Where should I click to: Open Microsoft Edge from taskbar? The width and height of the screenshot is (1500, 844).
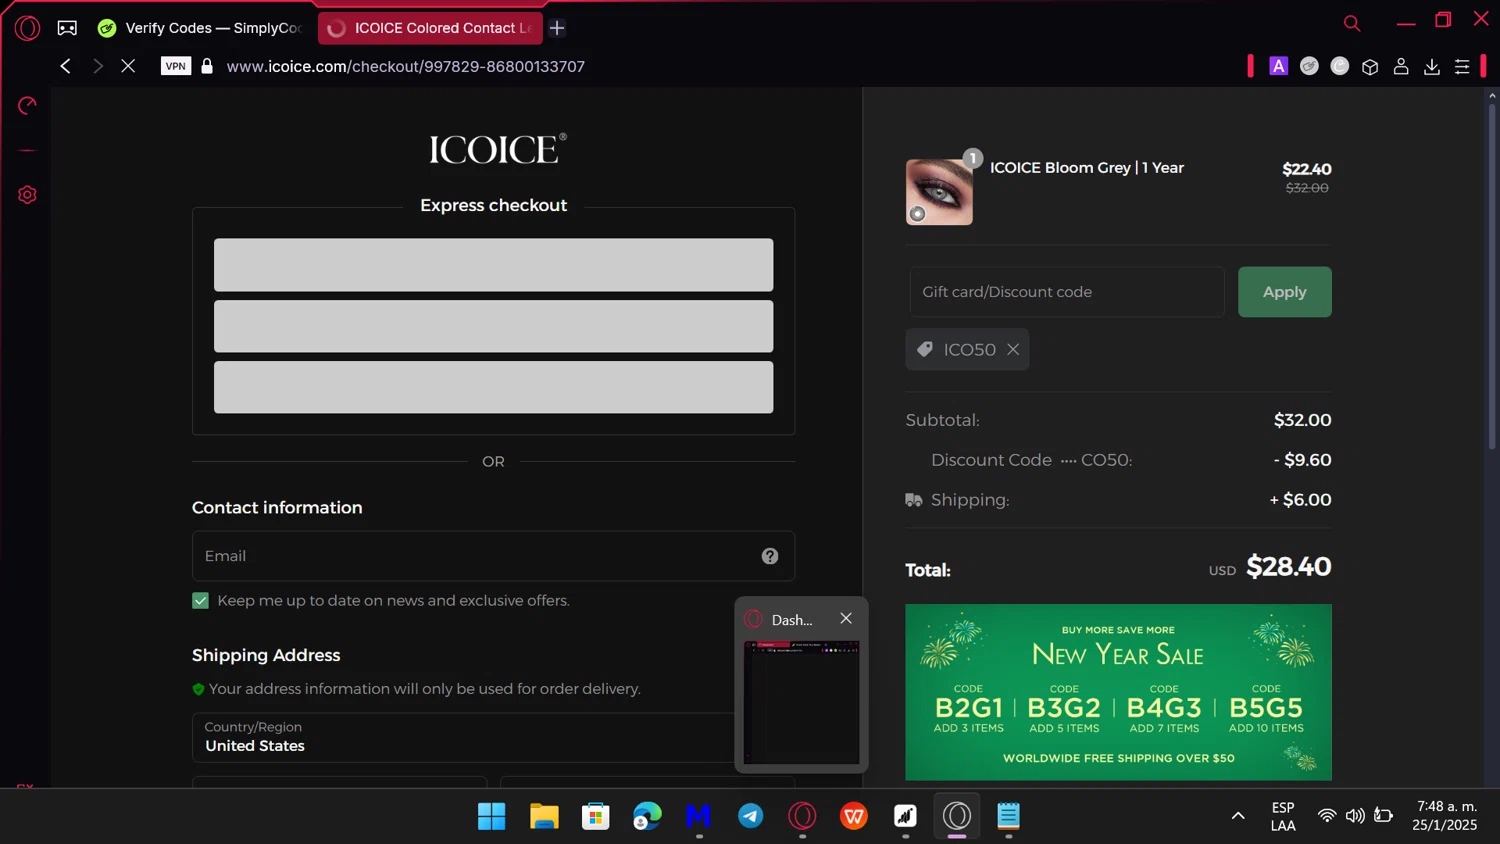tap(647, 816)
